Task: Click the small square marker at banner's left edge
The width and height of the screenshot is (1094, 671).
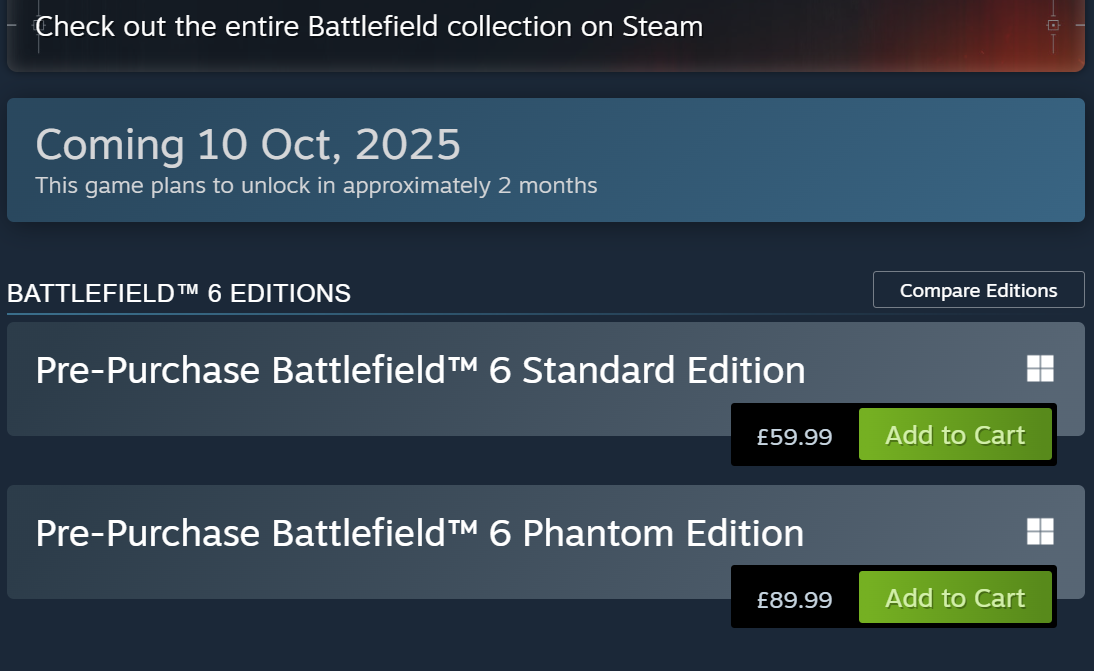Action: [x=39, y=24]
